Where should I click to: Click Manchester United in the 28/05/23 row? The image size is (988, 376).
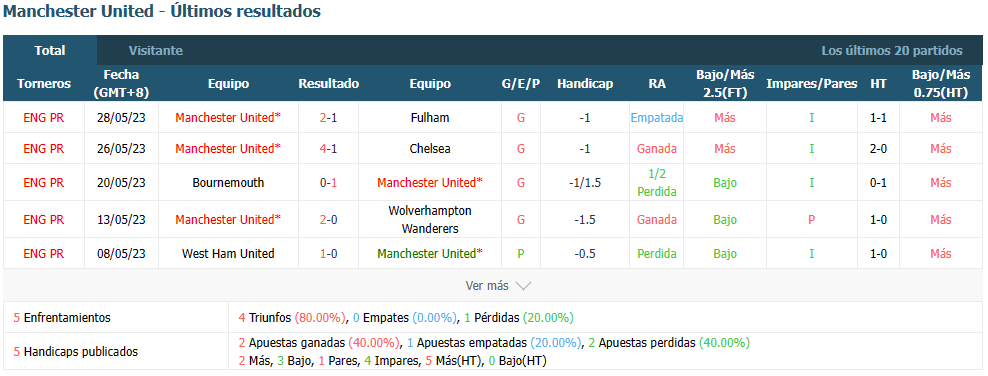pyautogui.click(x=228, y=117)
